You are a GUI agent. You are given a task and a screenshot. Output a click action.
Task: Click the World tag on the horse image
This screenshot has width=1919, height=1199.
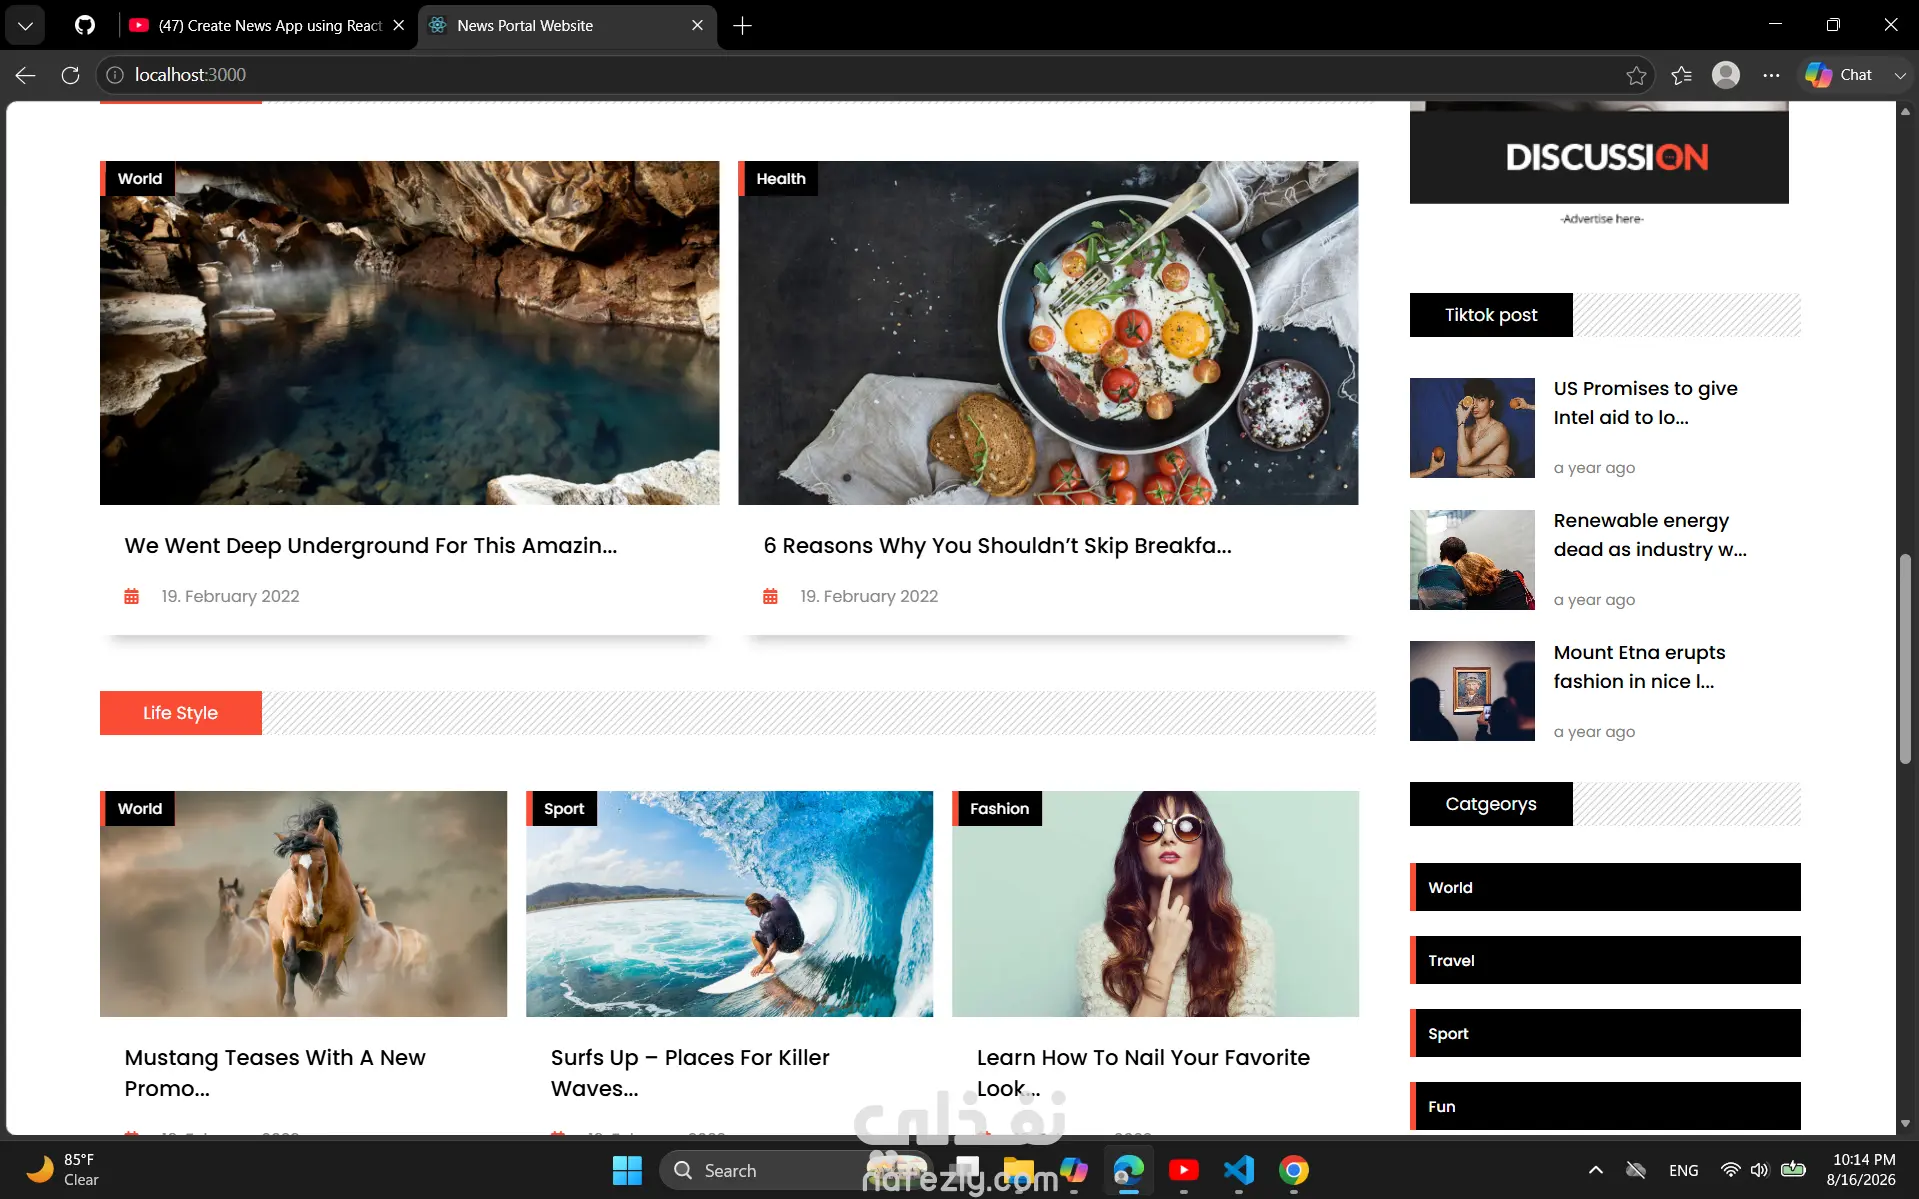click(138, 808)
